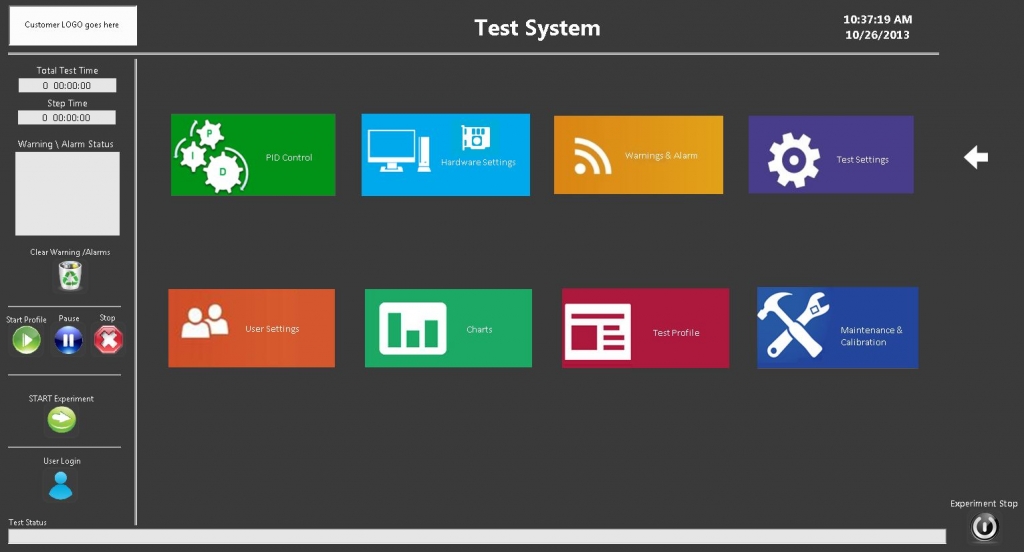Open the Warnings & Alarm tile

[638, 155]
